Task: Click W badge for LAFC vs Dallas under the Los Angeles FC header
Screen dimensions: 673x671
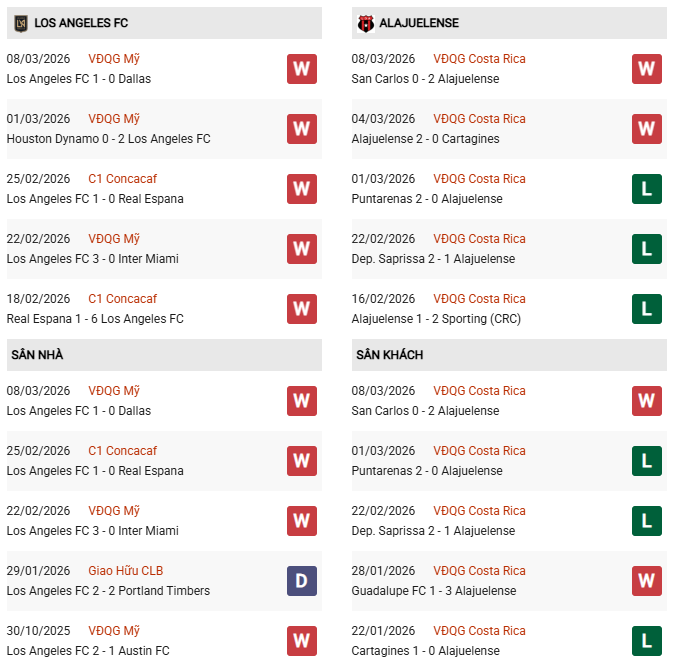Action: (302, 69)
